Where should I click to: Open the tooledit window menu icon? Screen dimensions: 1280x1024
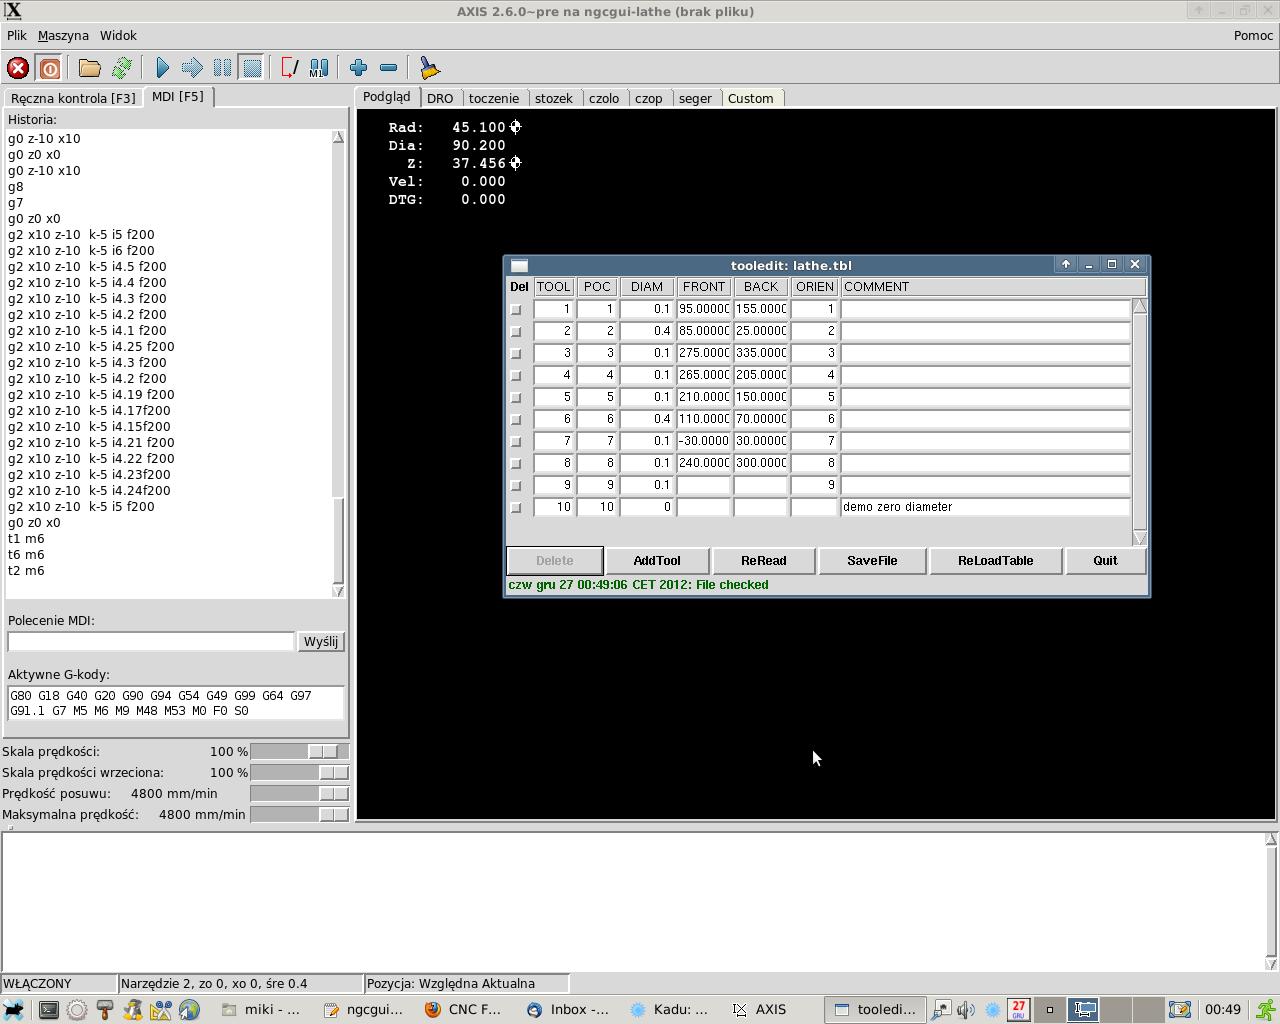(x=519, y=265)
